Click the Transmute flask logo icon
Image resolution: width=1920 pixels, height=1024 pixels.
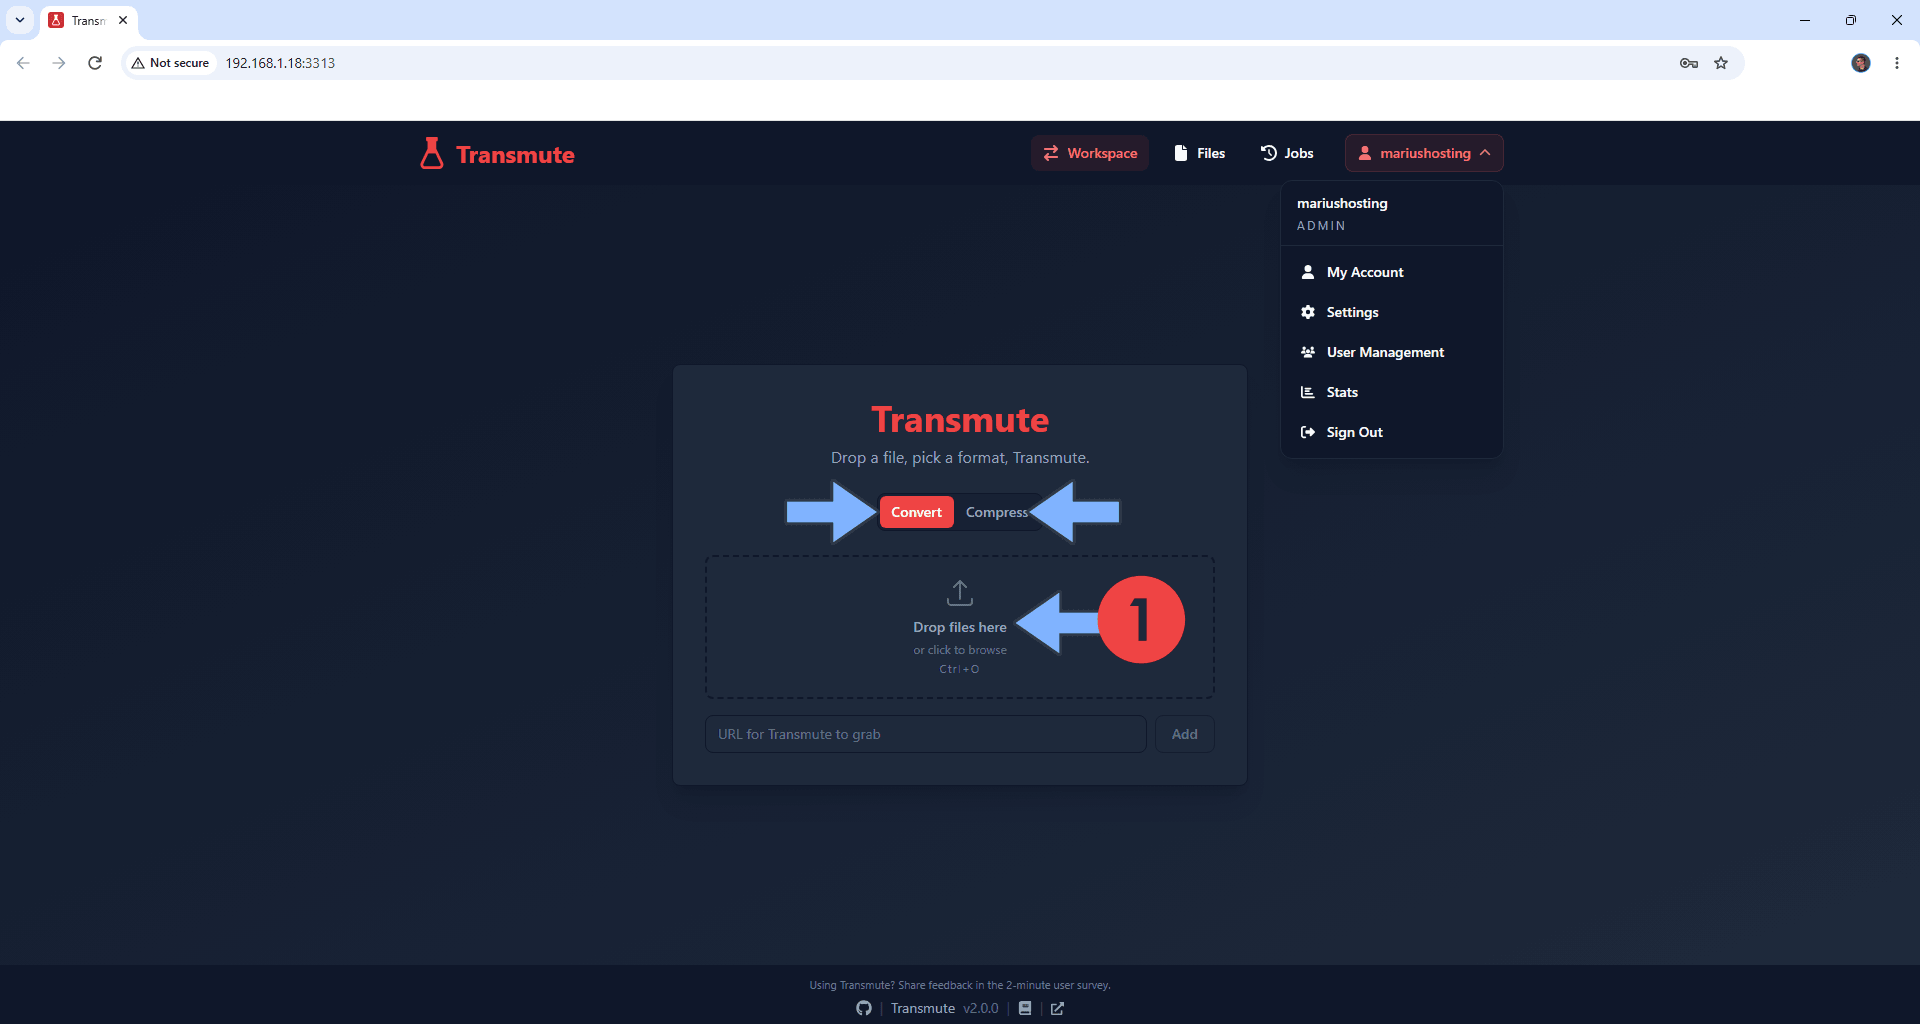(x=431, y=153)
